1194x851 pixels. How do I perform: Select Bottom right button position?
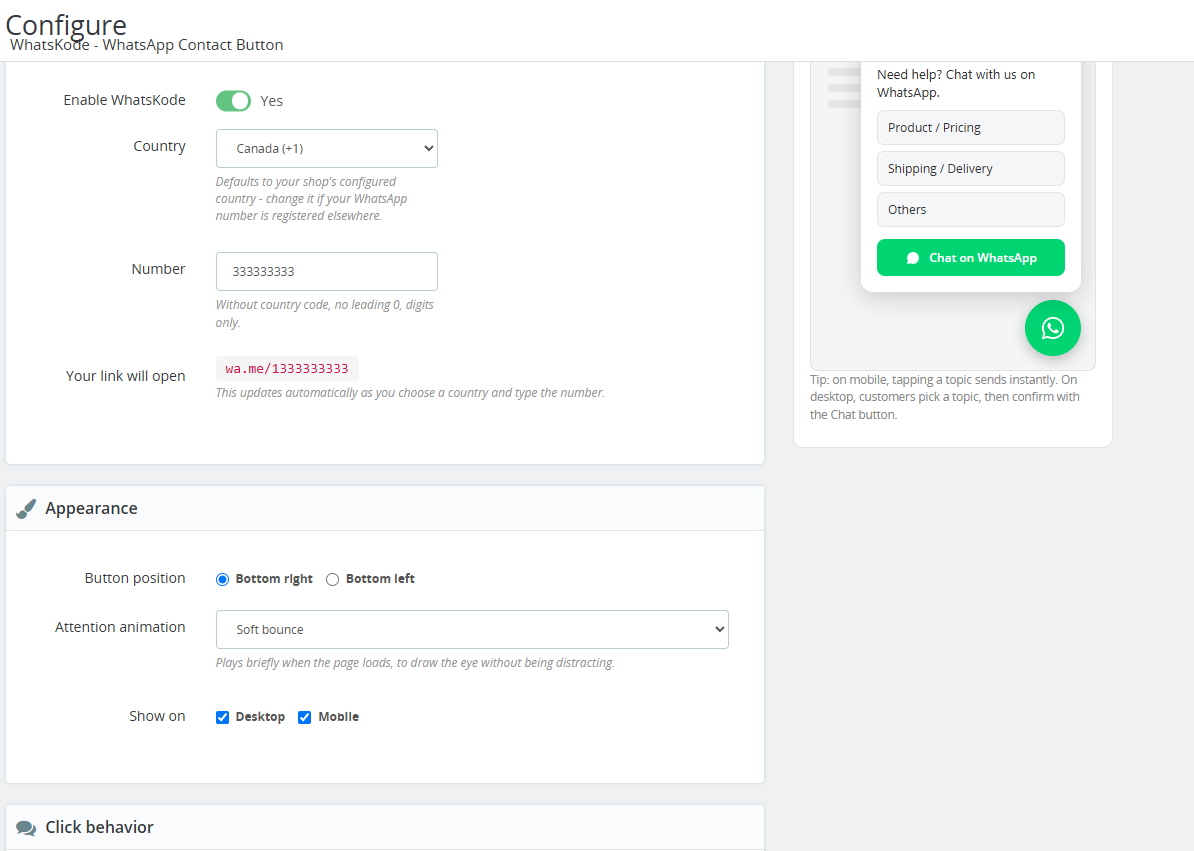[222, 579]
